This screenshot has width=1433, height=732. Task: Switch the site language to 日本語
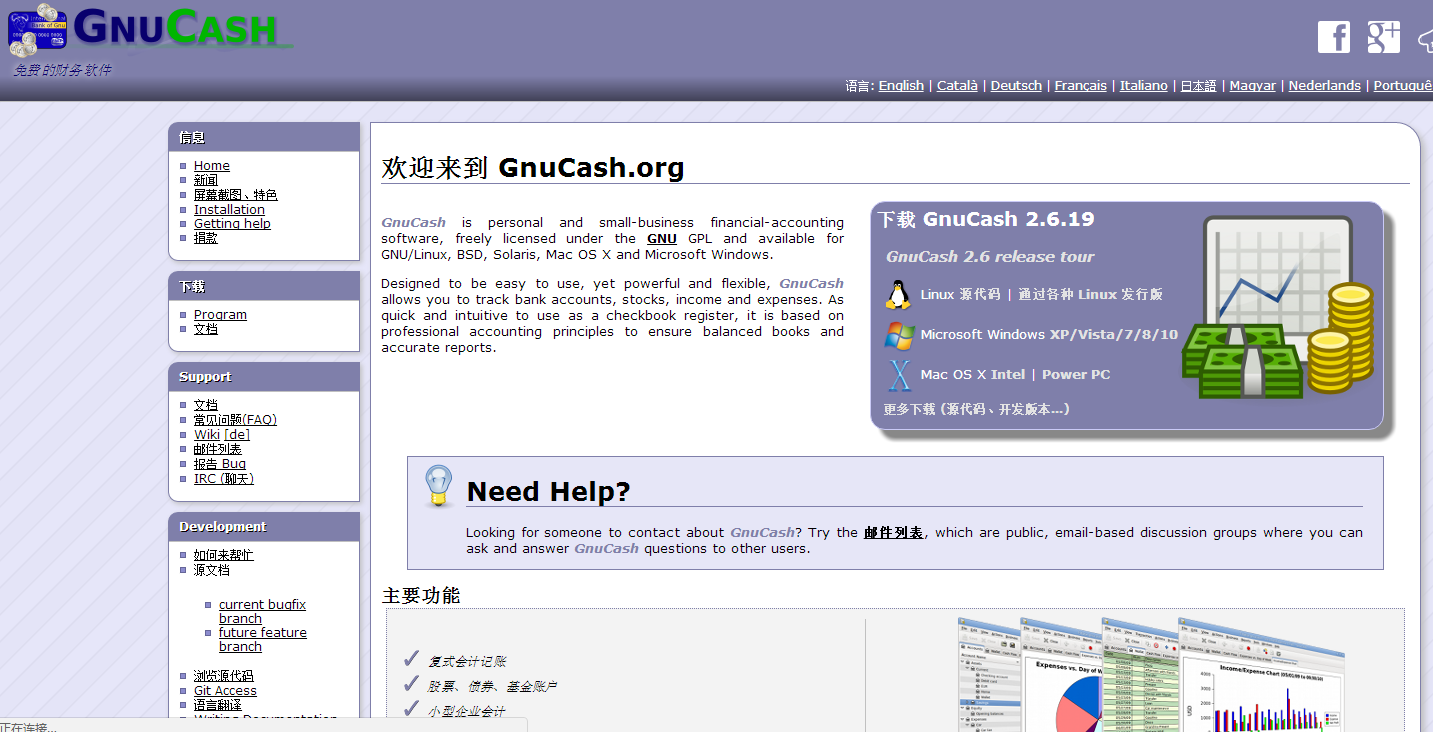coord(1198,86)
